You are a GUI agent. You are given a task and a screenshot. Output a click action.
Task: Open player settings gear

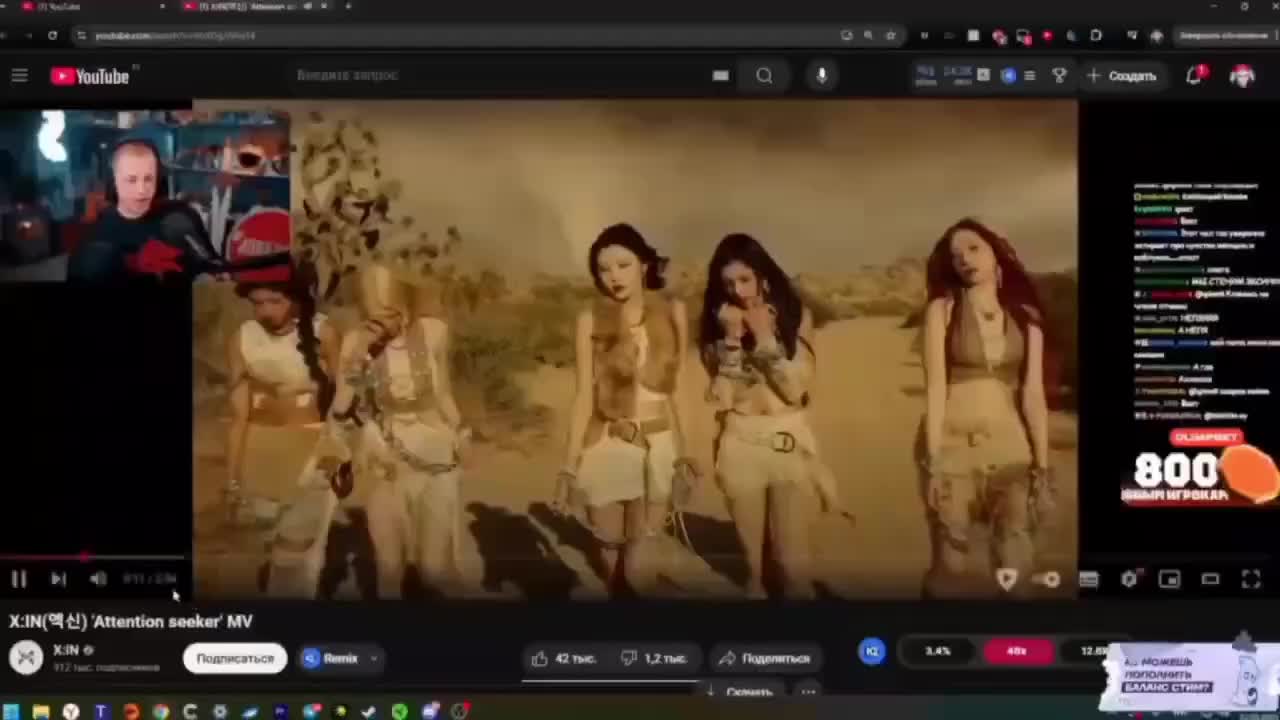pyautogui.click(x=1129, y=579)
